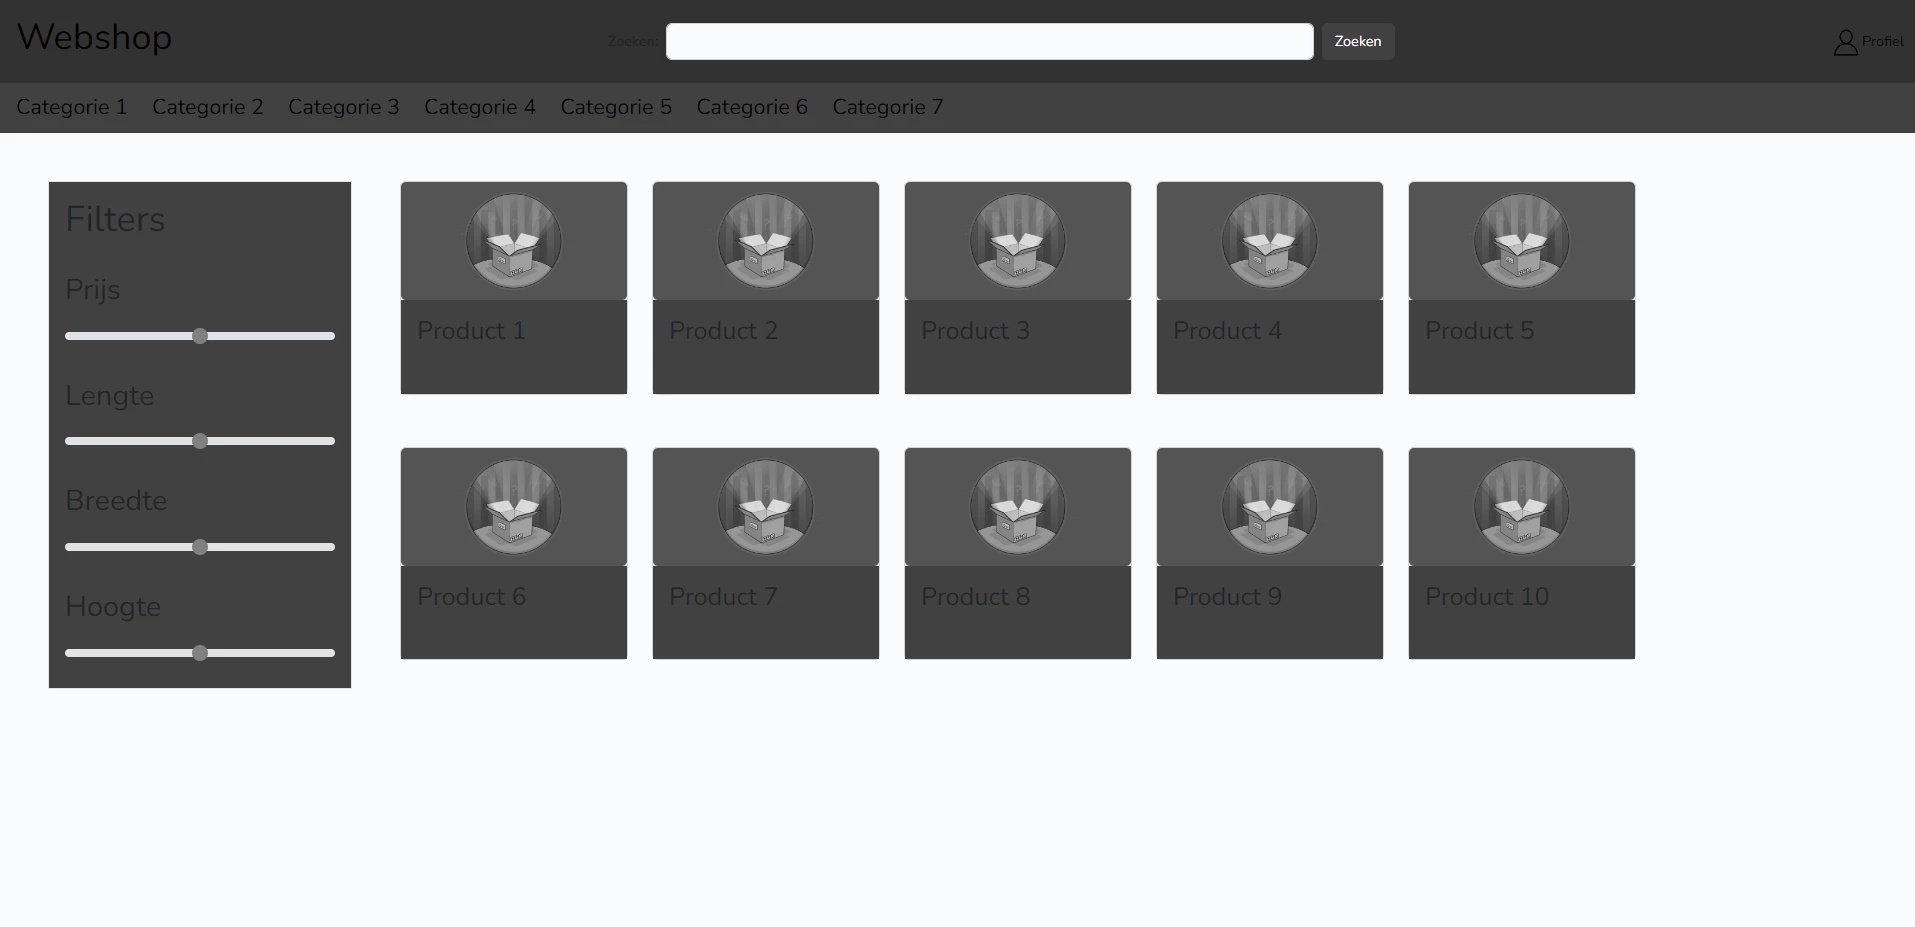
Task: Select the Product 6 thumbnail
Action: (513, 507)
